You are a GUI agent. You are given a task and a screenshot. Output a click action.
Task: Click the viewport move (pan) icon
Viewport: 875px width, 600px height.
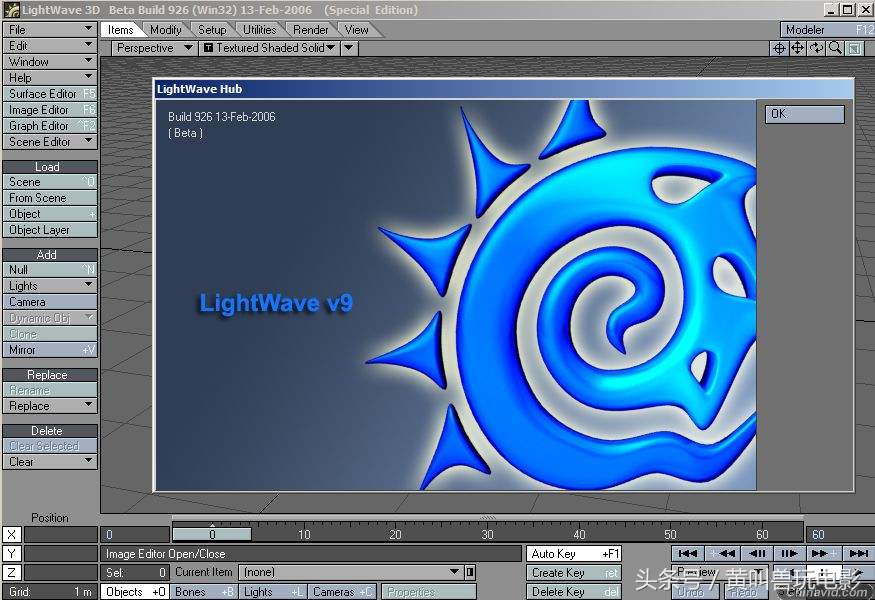tap(797, 49)
